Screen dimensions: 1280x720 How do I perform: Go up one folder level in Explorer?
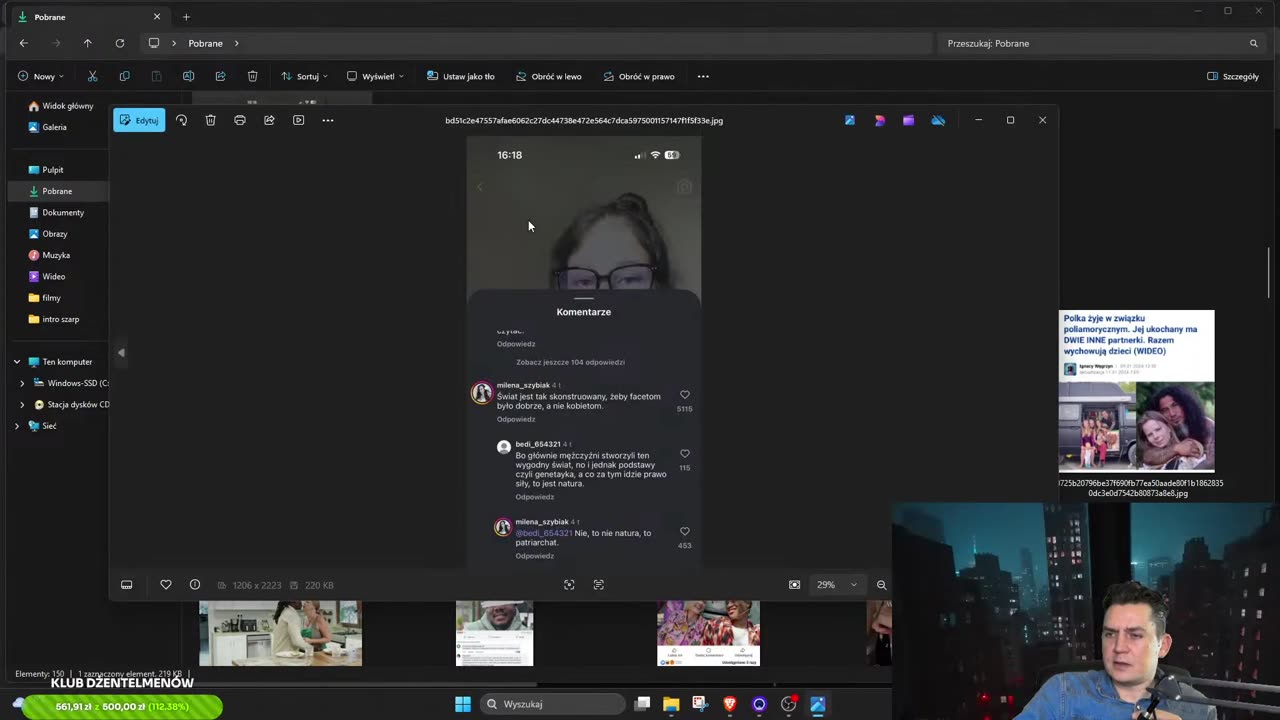(x=88, y=43)
